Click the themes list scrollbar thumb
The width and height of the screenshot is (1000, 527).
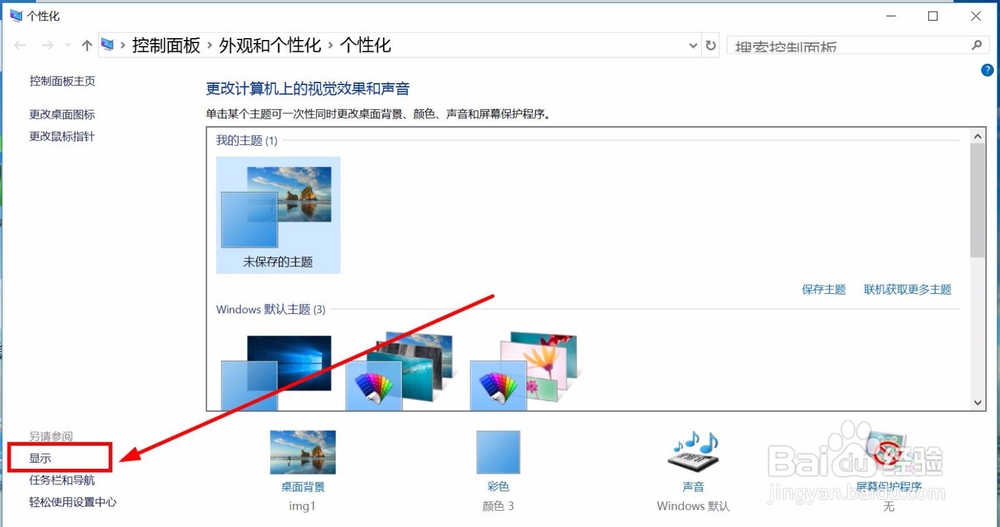pos(977,200)
